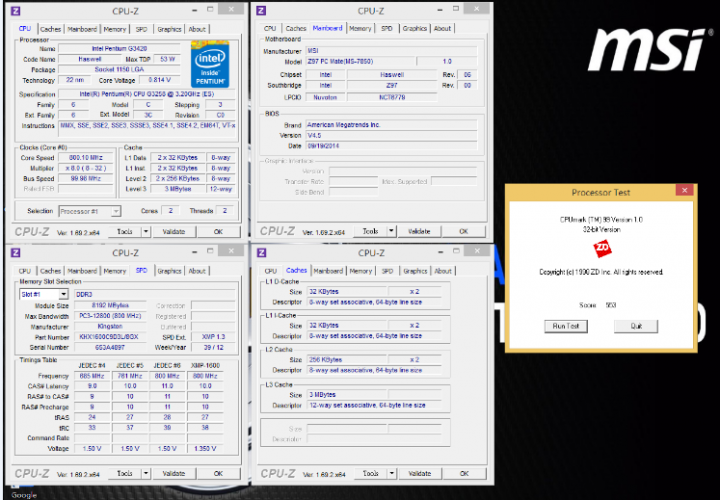The image size is (720, 500).
Task: Click the Code Name value "Haswell" in the CPU window
Action: (x=90, y=59)
